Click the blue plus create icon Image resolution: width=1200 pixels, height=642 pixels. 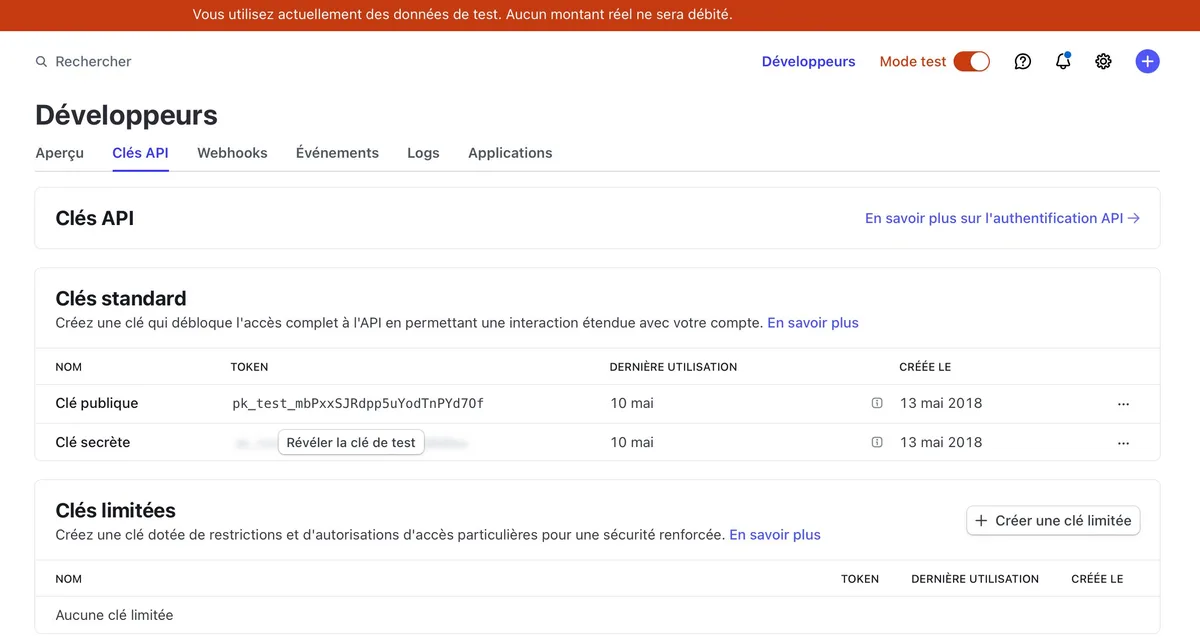pos(1147,61)
